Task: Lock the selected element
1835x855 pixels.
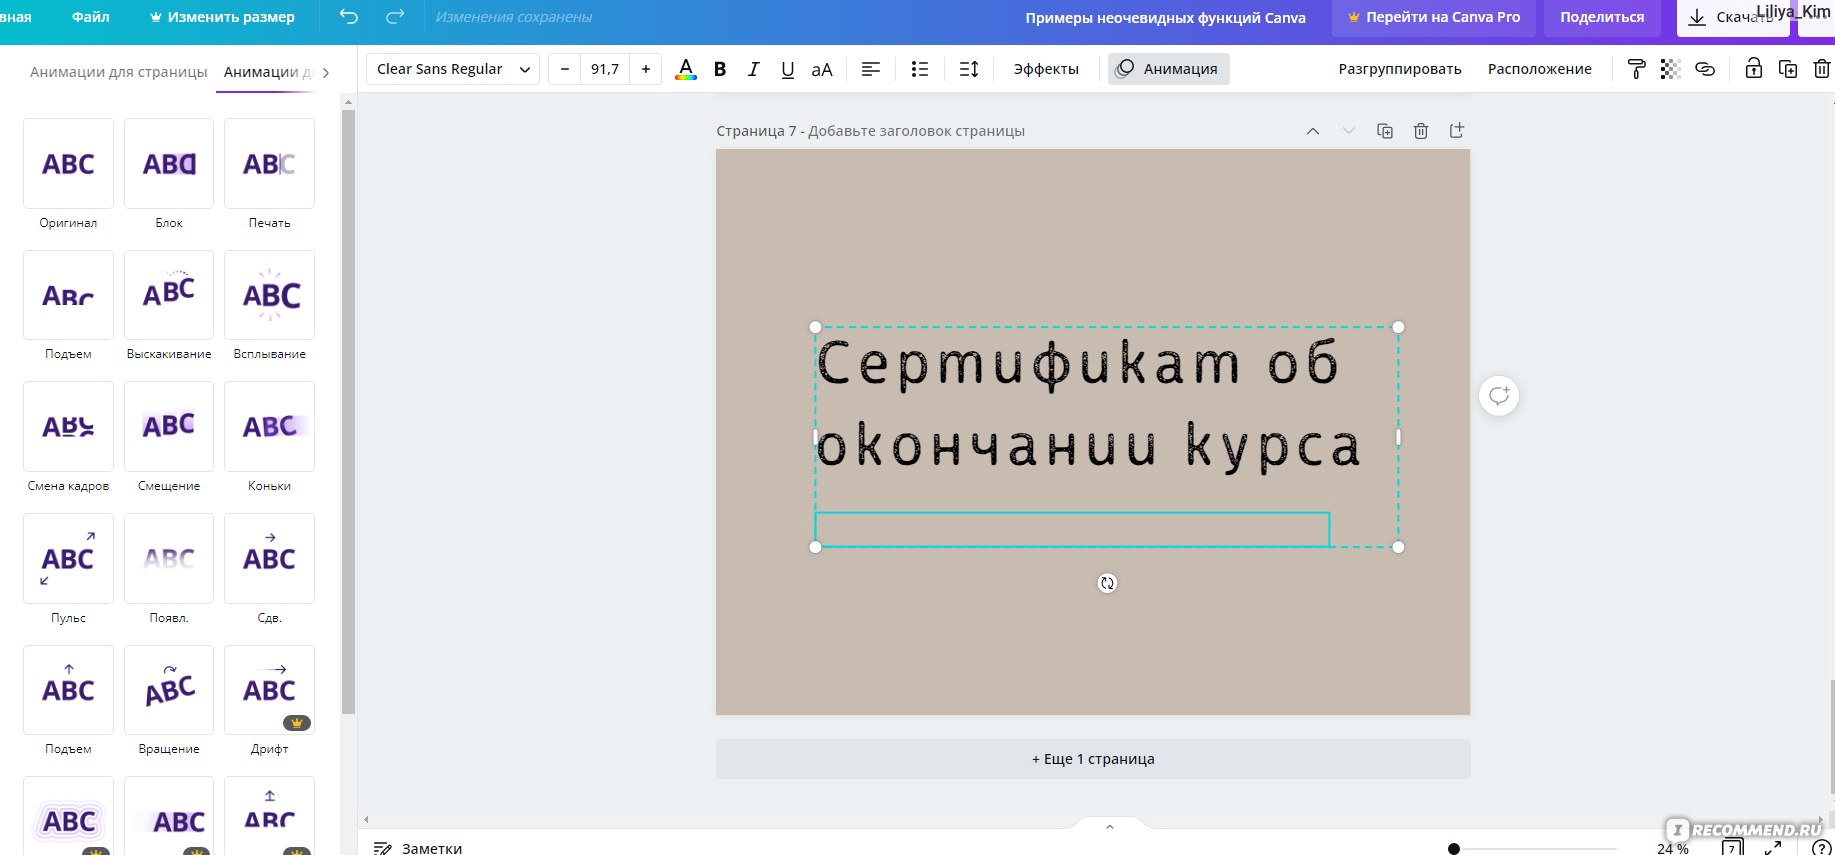Action: point(1753,69)
